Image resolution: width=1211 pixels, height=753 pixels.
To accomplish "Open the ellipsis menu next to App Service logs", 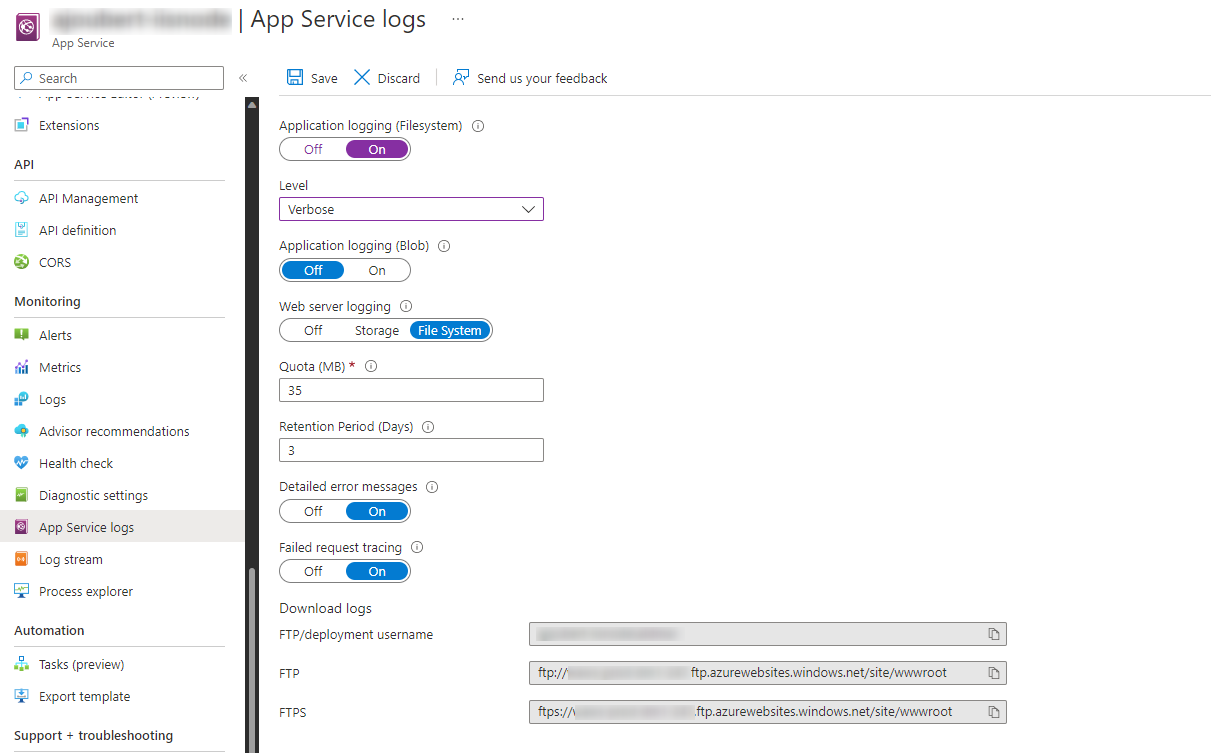I will coord(457,18).
